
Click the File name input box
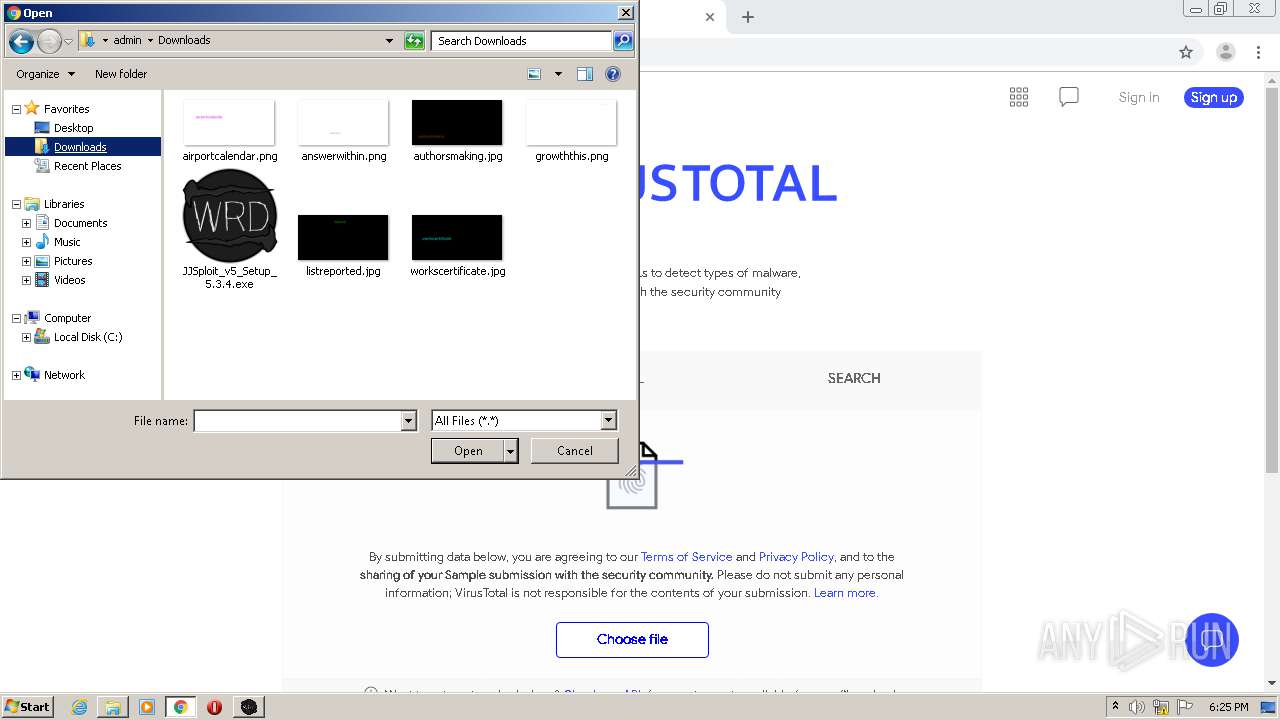(x=297, y=421)
